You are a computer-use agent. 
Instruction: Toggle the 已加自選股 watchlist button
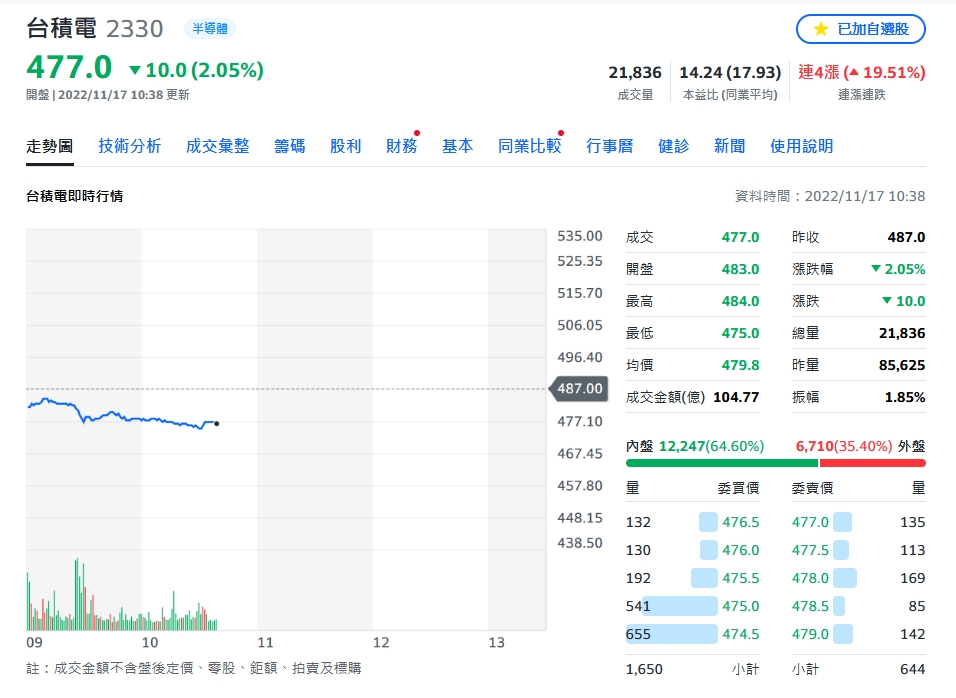(x=861, y=29)
